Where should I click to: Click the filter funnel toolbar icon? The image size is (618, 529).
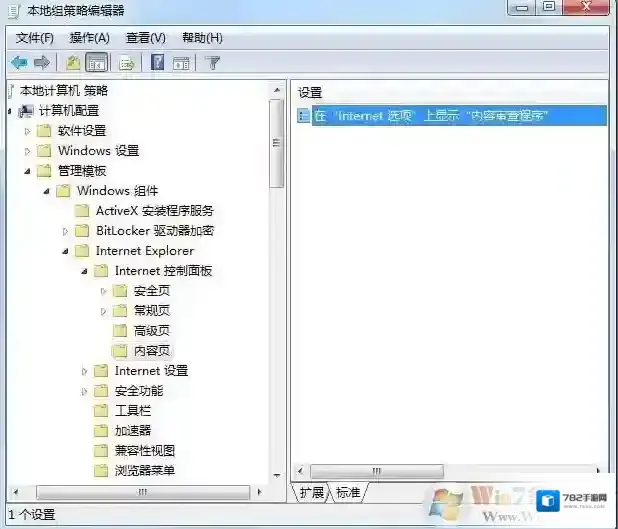213,63
